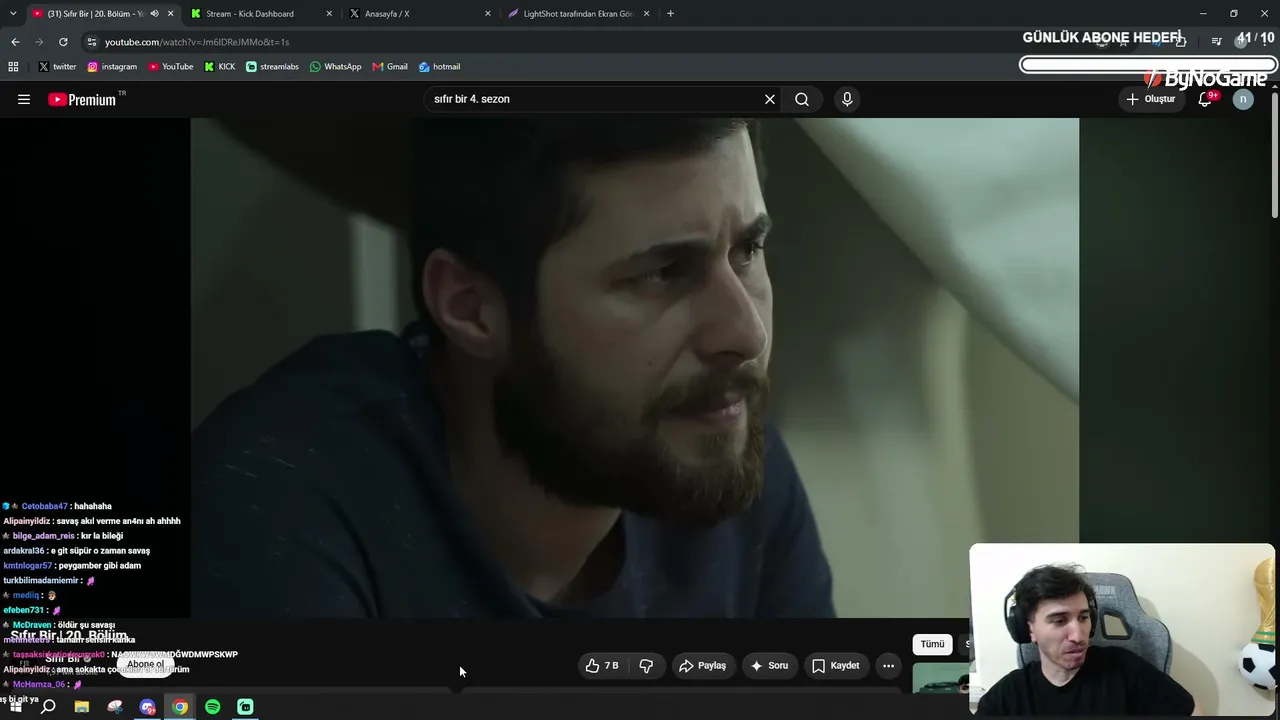Image resolution: width=1280 pixels, height=720 pixels.
Task: Select the Tümü filter chip
Action: (932, 644)
